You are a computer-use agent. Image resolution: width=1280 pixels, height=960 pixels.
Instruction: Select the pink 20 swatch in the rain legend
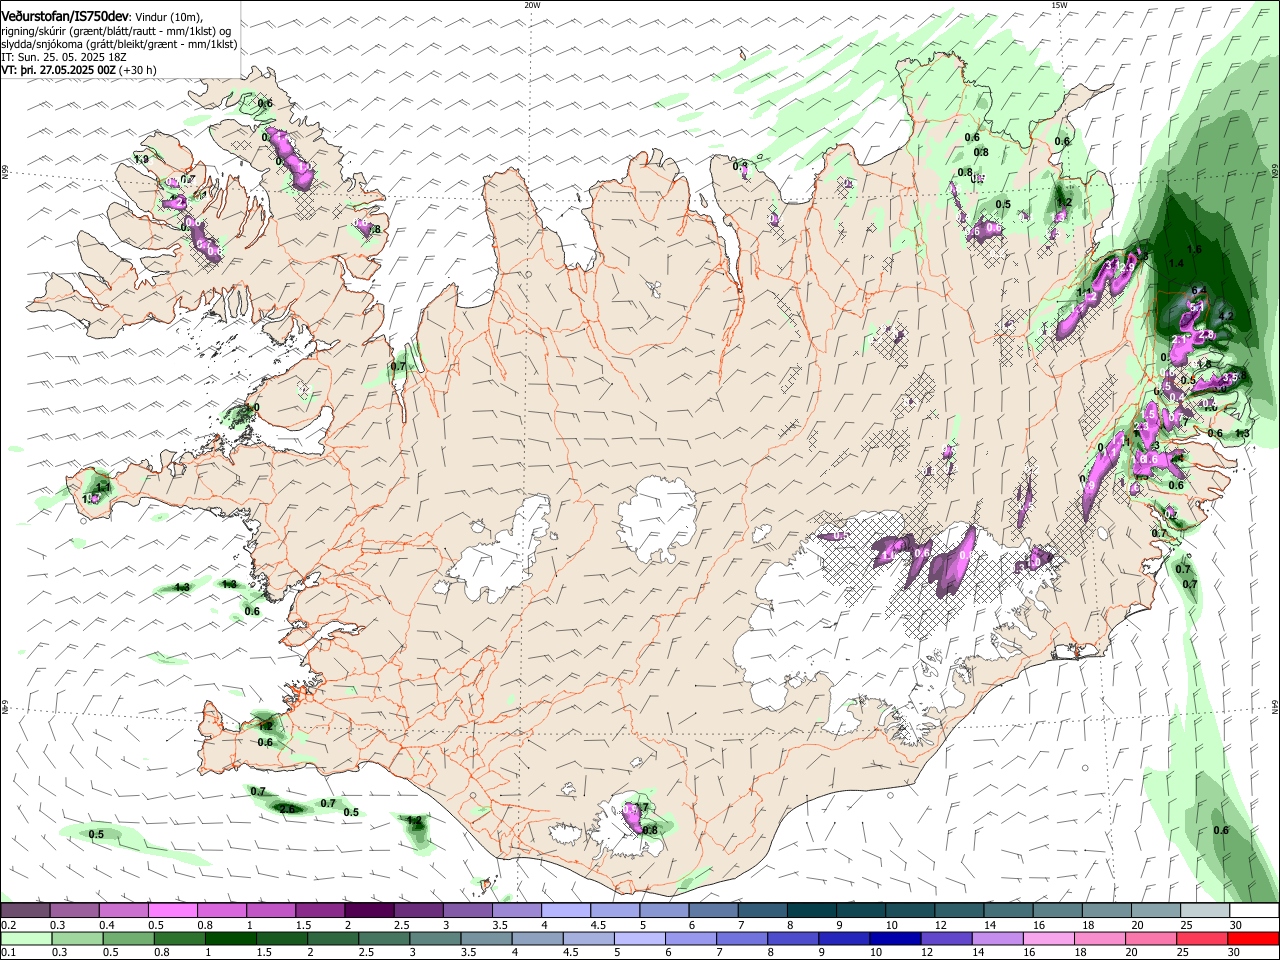pos(1151,938)
